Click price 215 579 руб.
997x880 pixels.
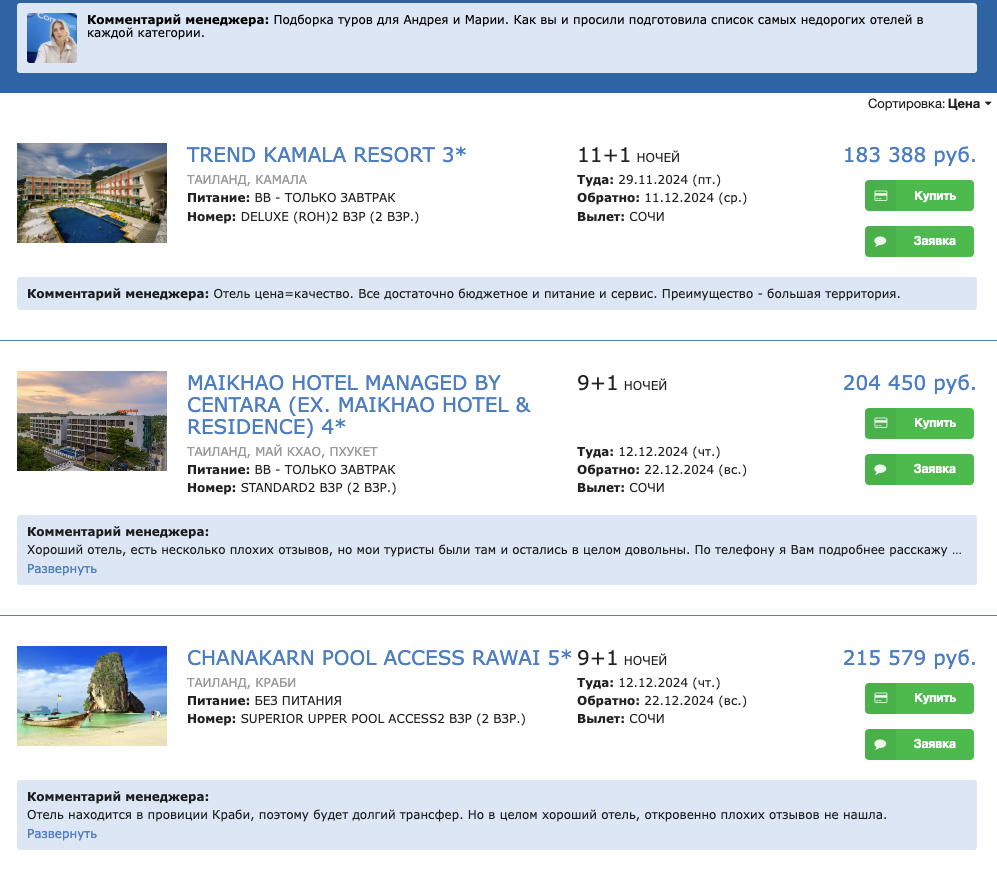pyautogui.click(x=909, y=657)
